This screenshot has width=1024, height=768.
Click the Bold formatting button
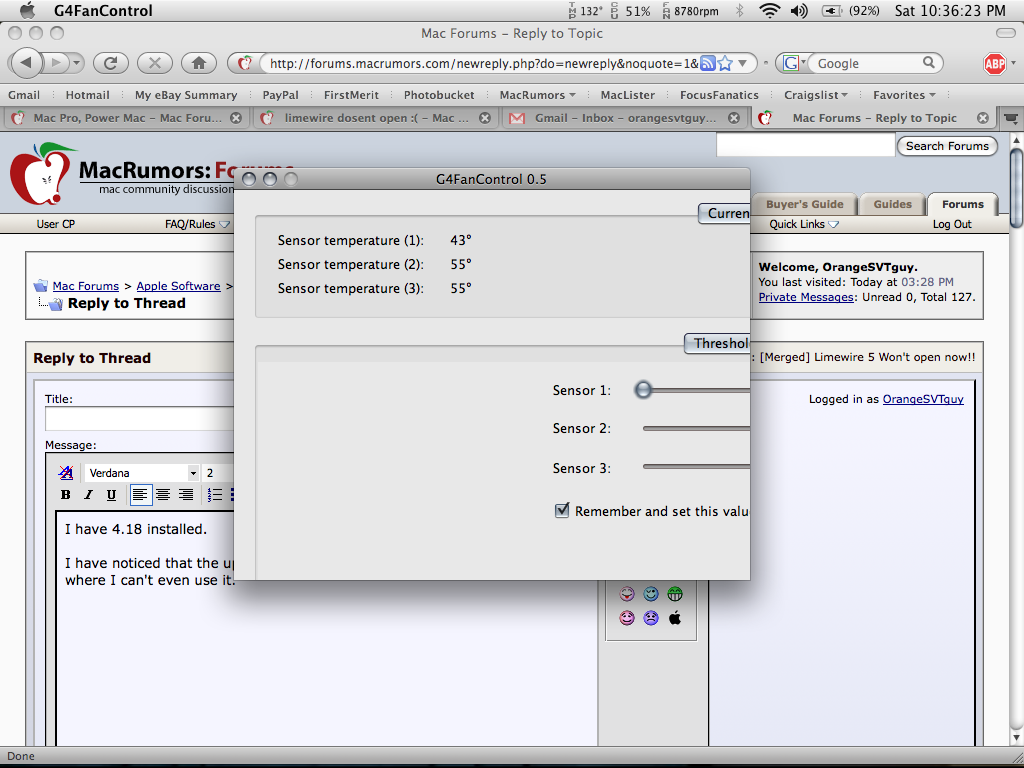[x=65, y=494]
